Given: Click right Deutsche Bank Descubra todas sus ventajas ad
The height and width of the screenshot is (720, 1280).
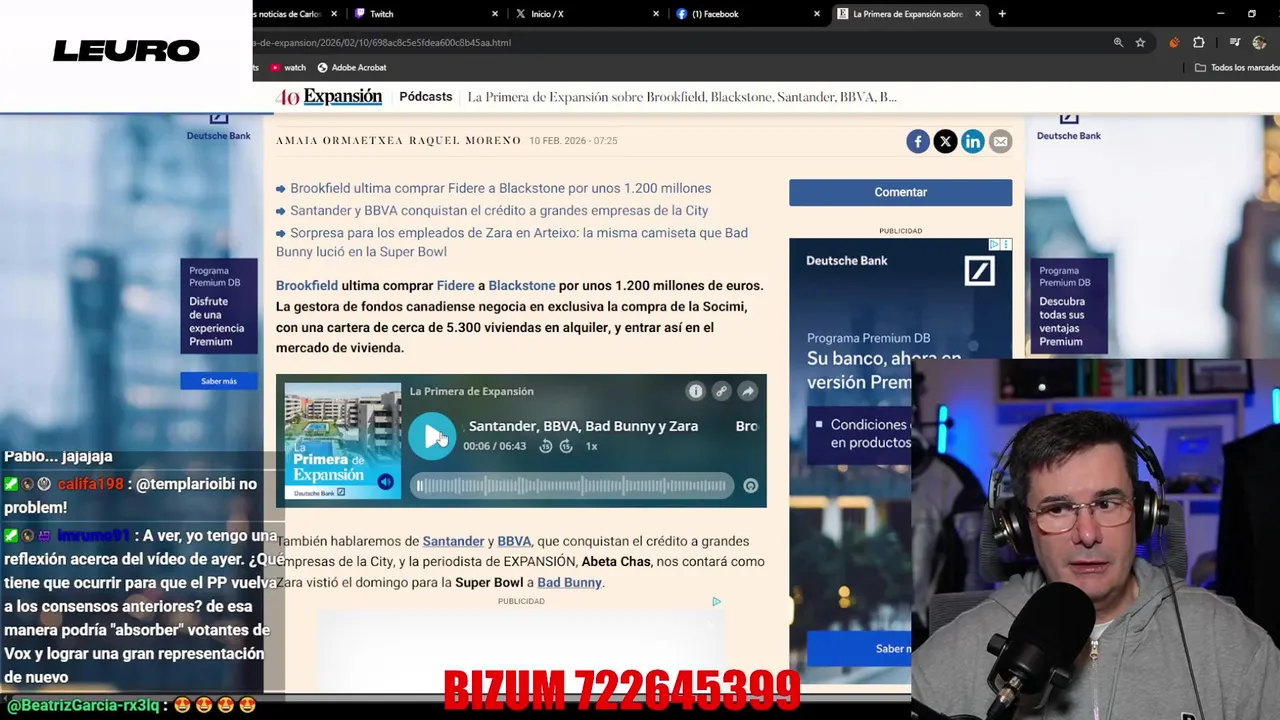Looking at the screenshot, I should (x=1069, y=306).
